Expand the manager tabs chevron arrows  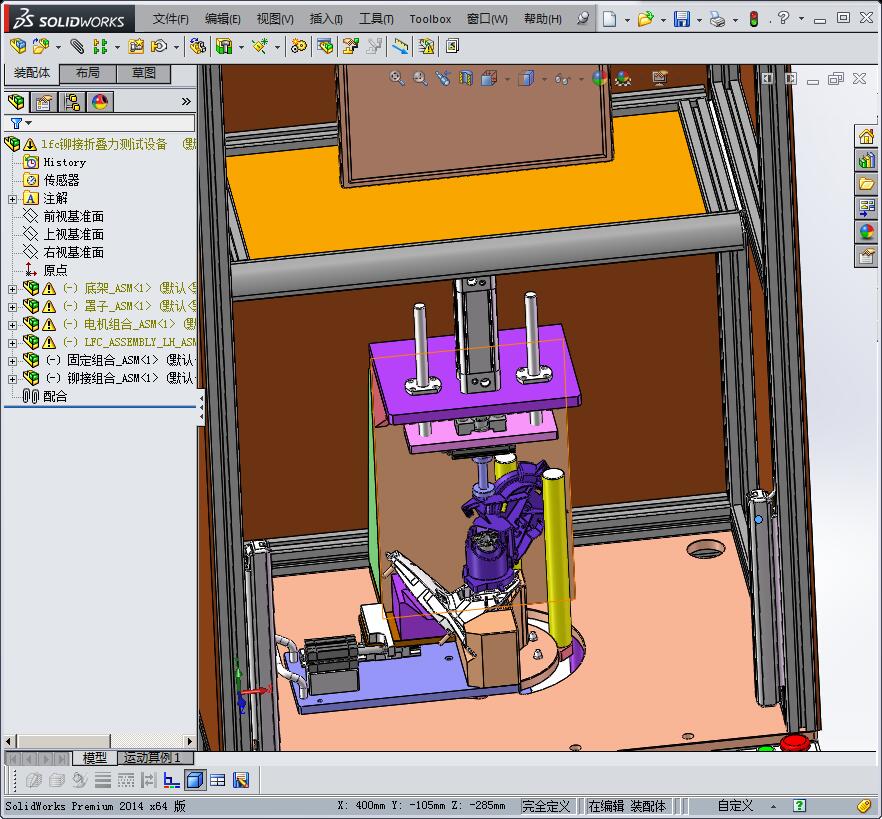point(186,102)
